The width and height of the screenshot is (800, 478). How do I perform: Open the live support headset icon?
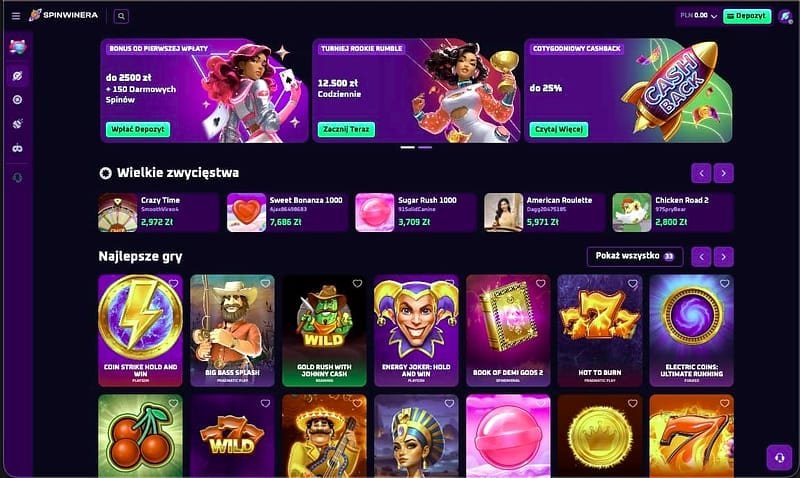tap(780, 457)
